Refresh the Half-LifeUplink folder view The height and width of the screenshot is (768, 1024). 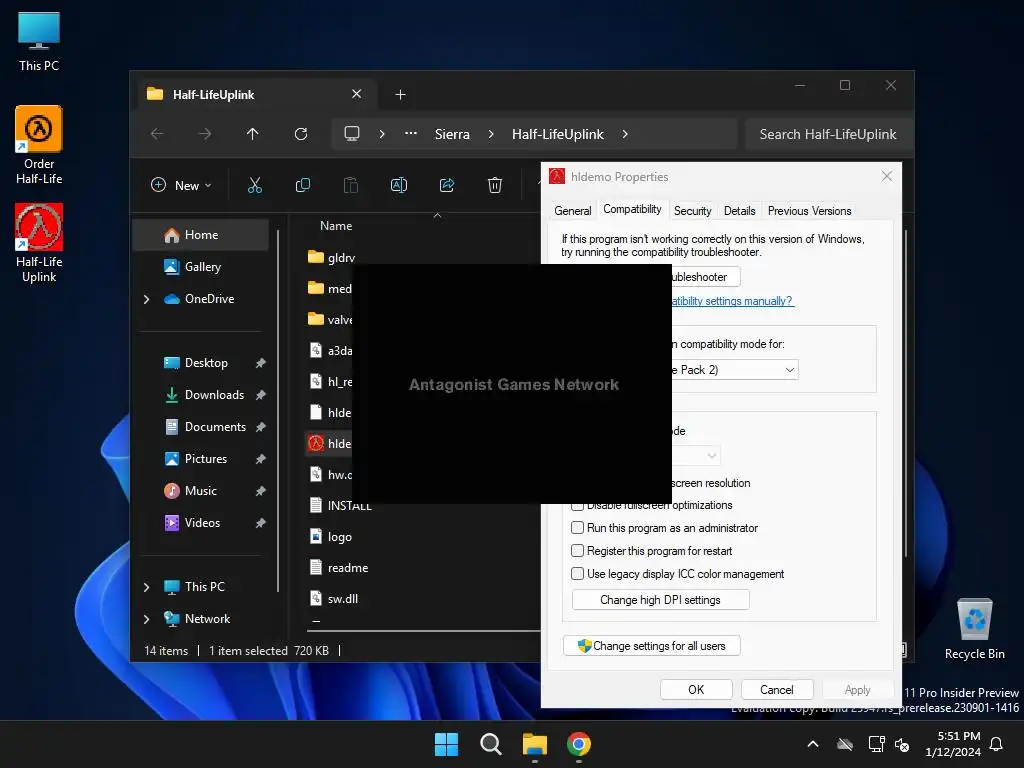click(300, 134)
